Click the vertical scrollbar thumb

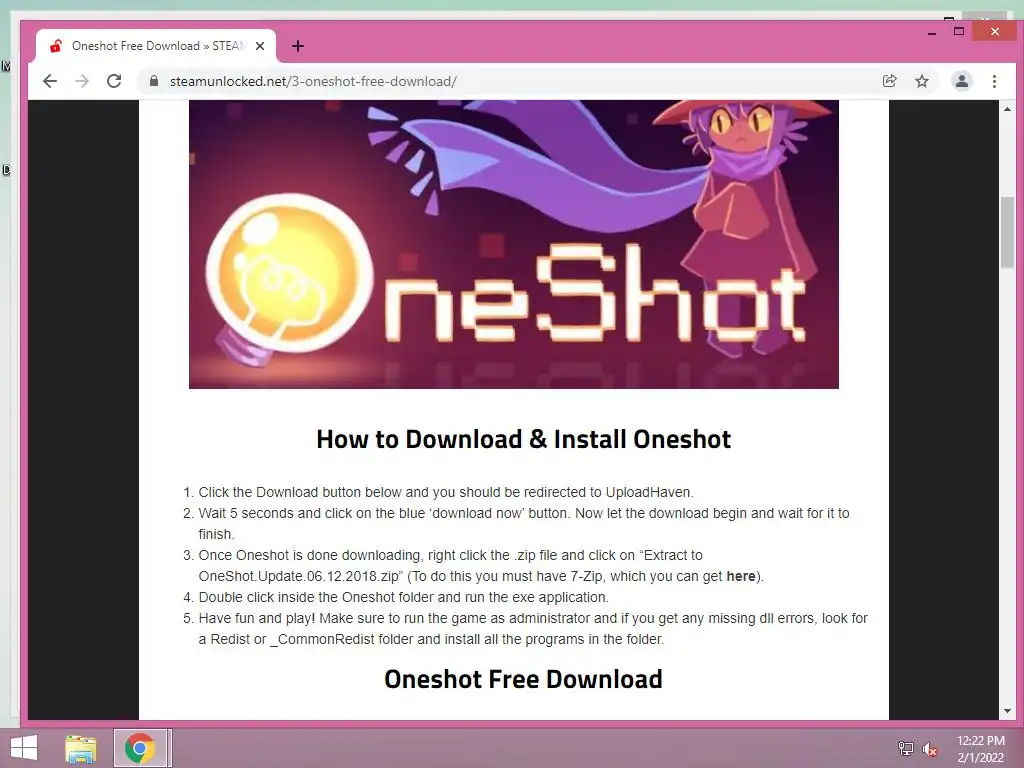[x=1007, y=232]
